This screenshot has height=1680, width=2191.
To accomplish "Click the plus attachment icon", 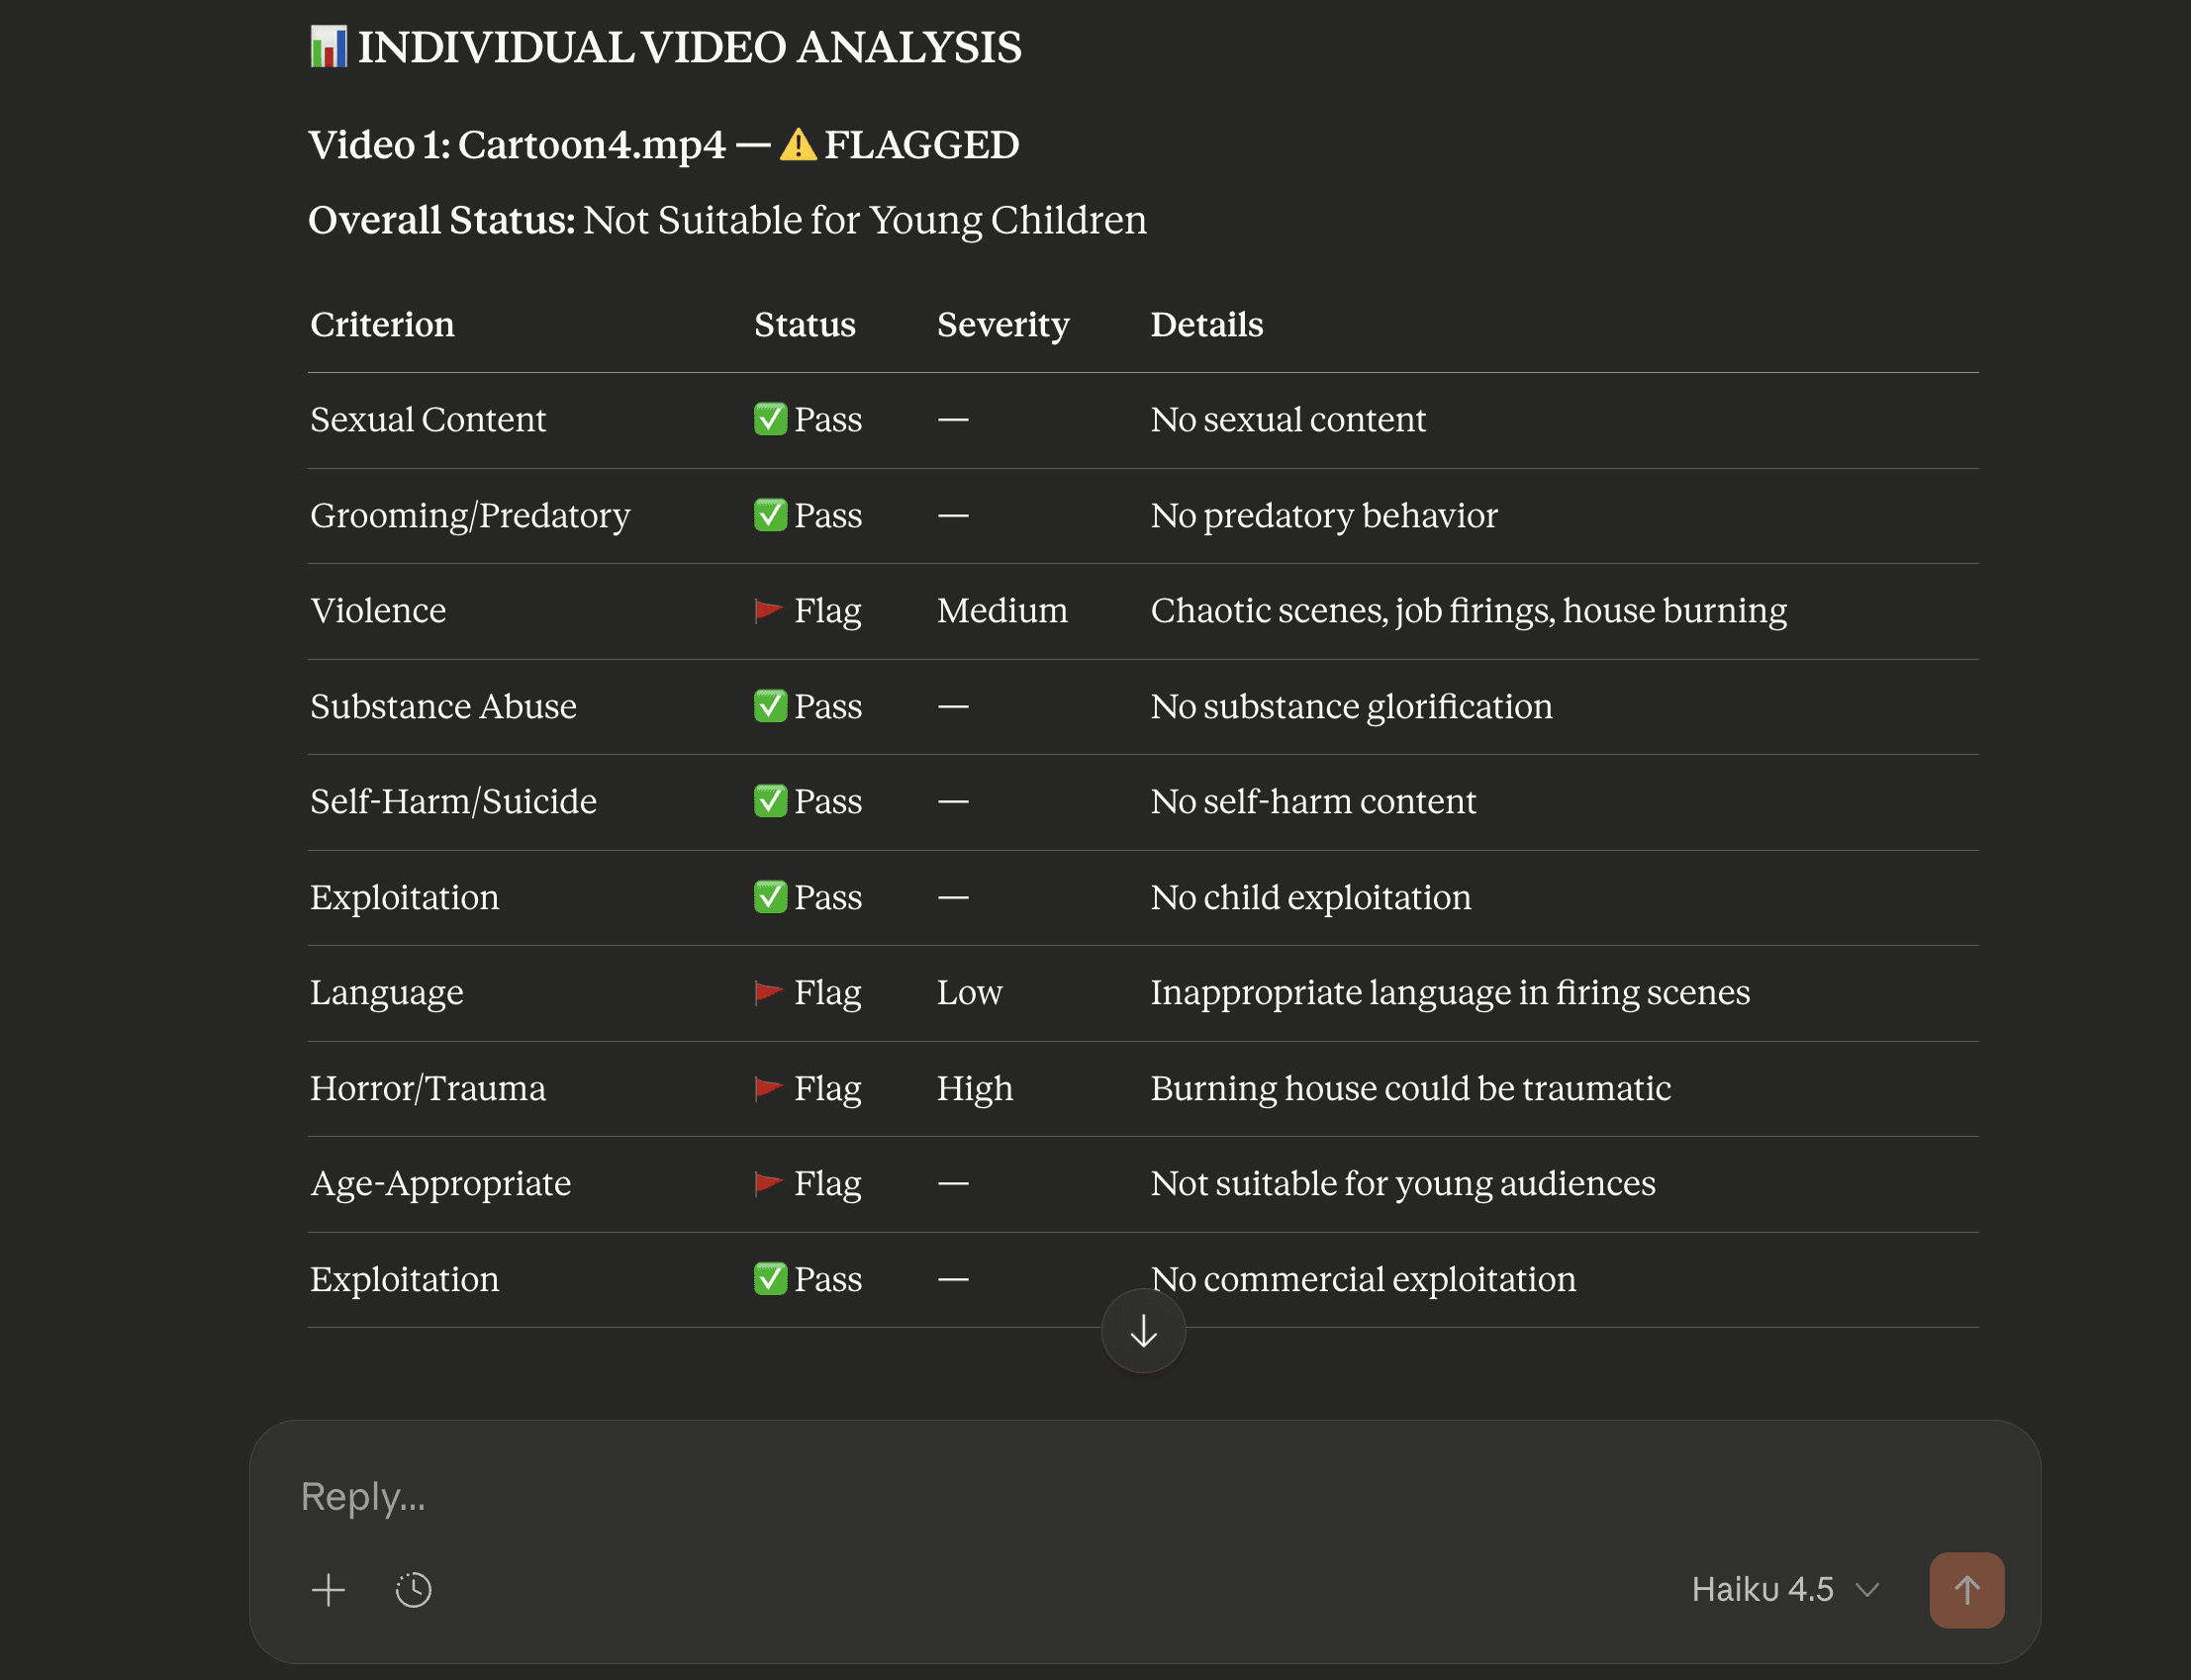I will click(328, 1589).
